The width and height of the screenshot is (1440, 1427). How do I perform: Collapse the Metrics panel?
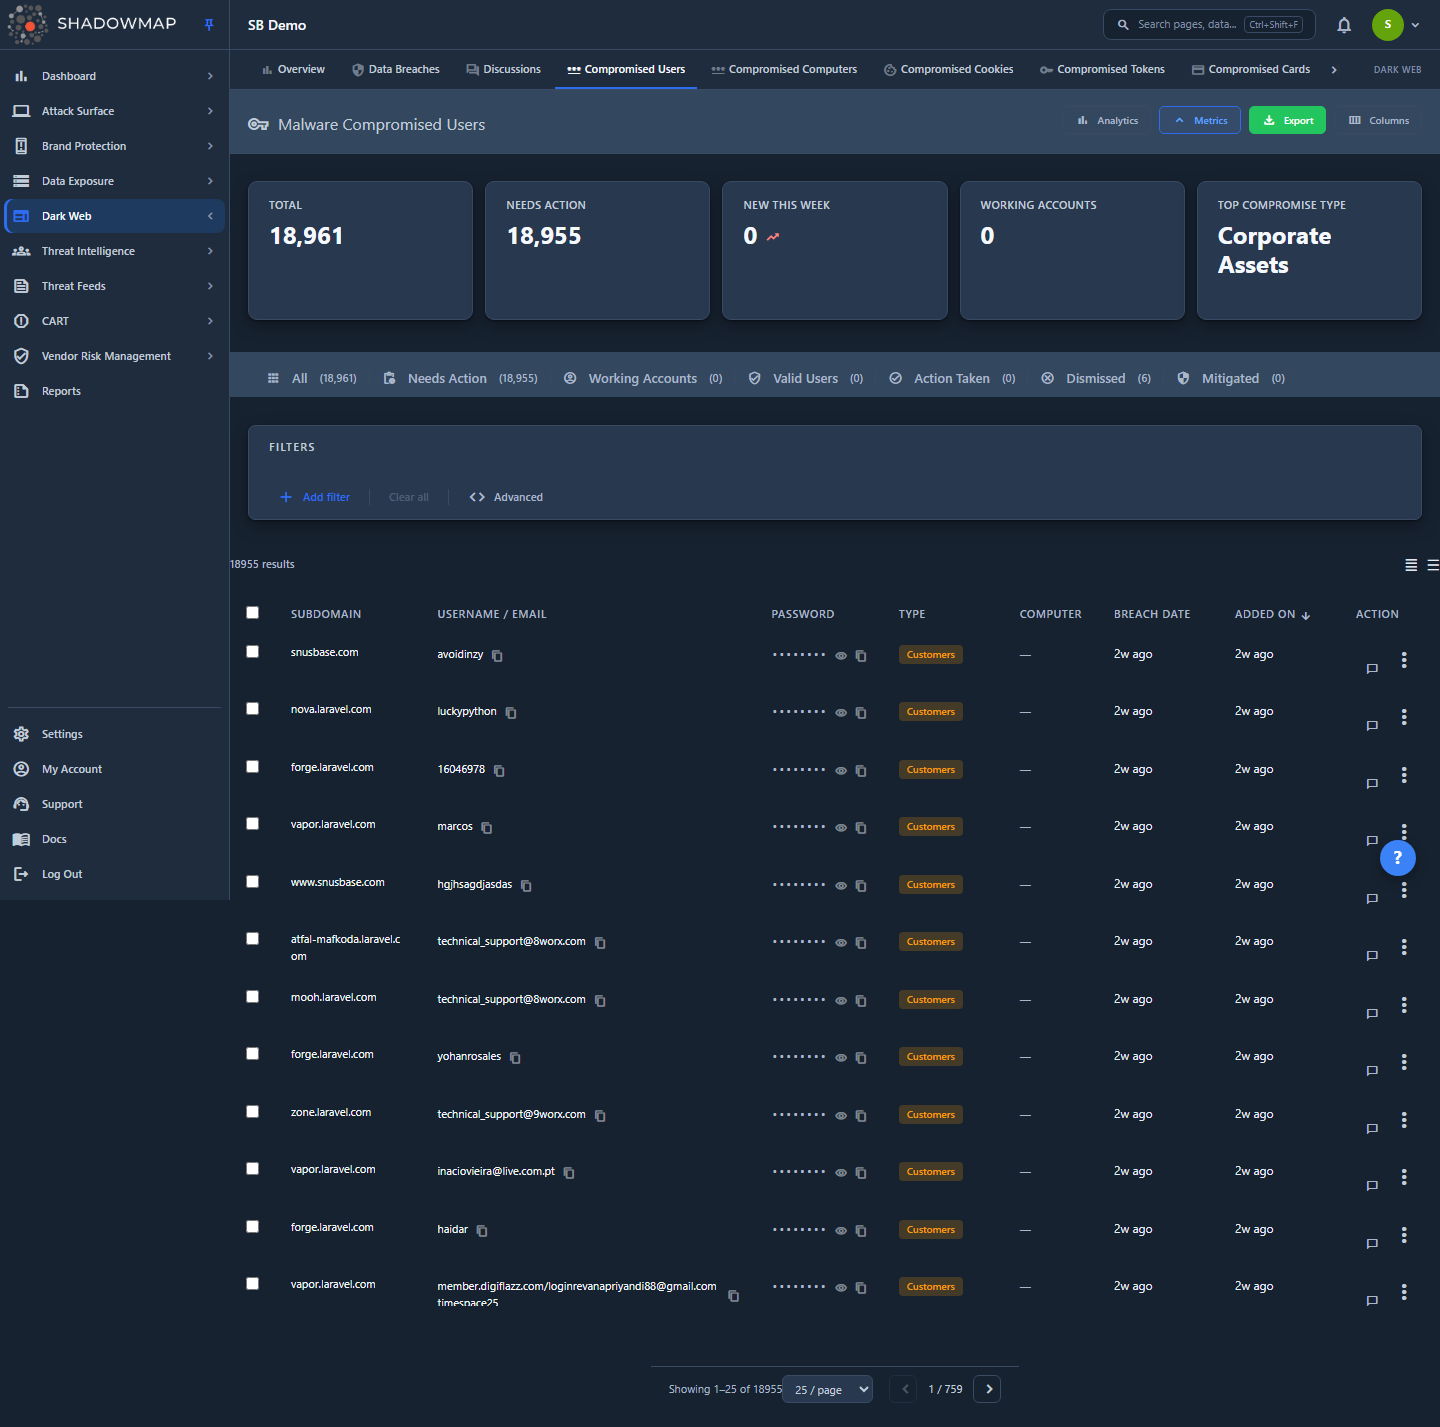click(x=1200, y=120)
